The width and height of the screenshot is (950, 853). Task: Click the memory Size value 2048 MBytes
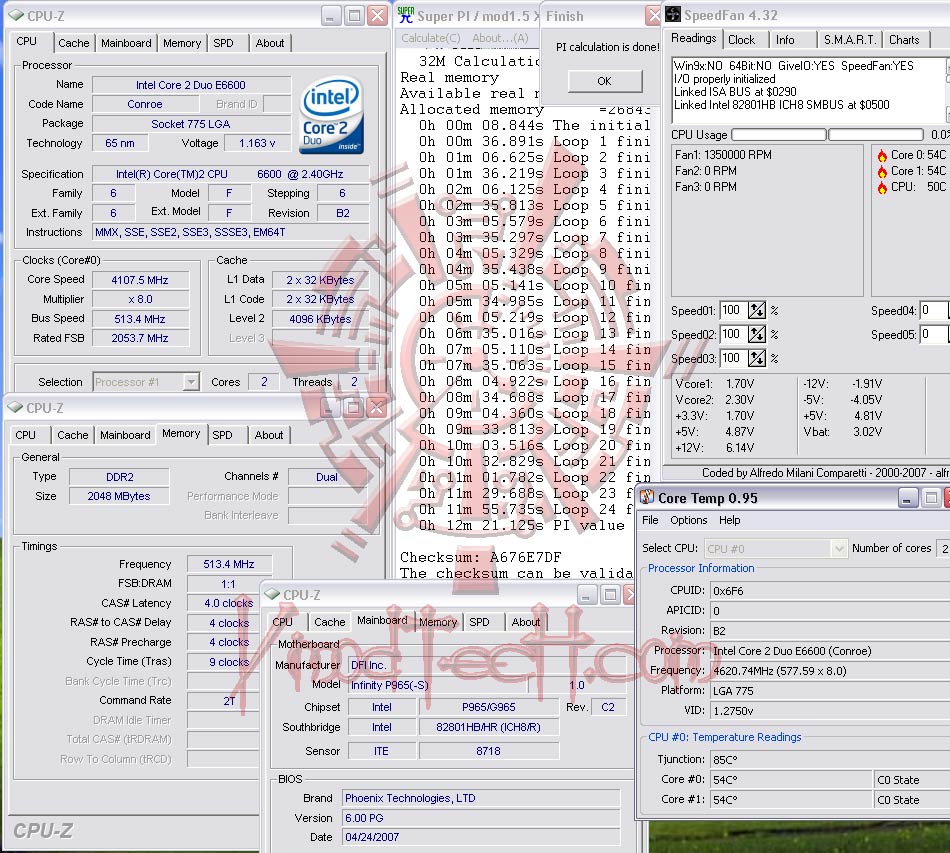[119, 496]
